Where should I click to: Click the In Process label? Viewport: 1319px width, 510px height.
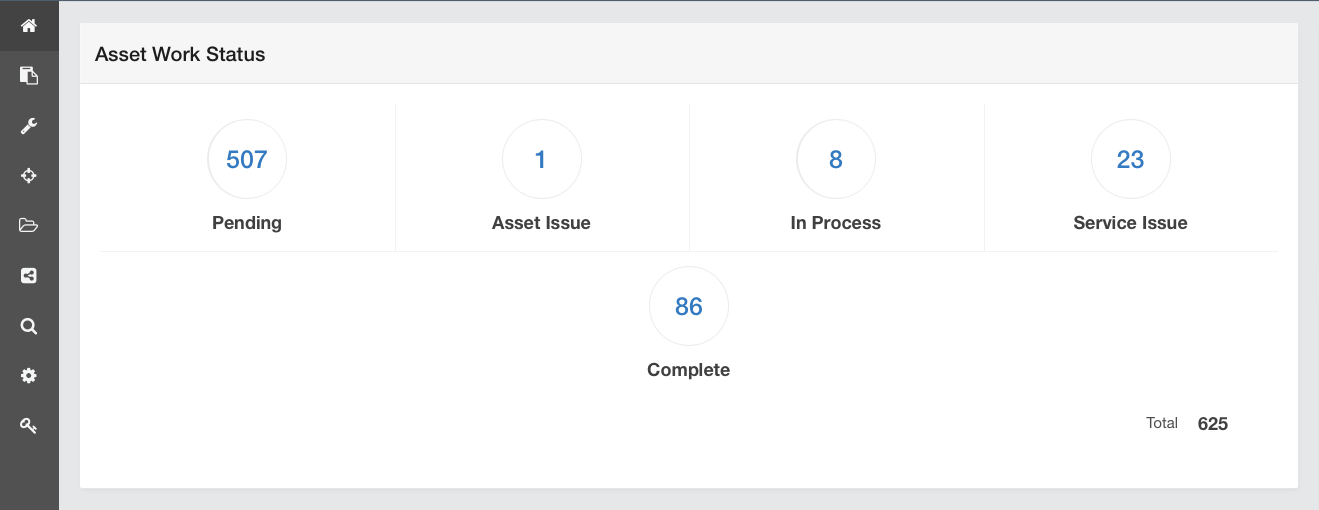click(x=836, y=223)
